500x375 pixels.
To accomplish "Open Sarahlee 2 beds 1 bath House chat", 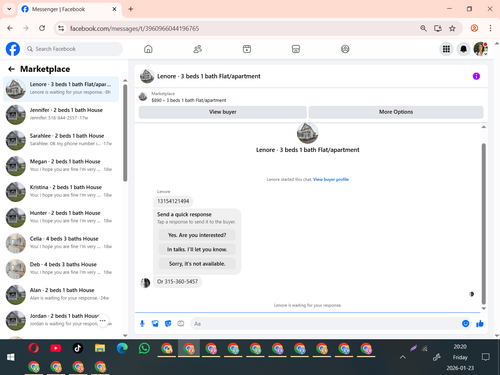I will 61,140.
